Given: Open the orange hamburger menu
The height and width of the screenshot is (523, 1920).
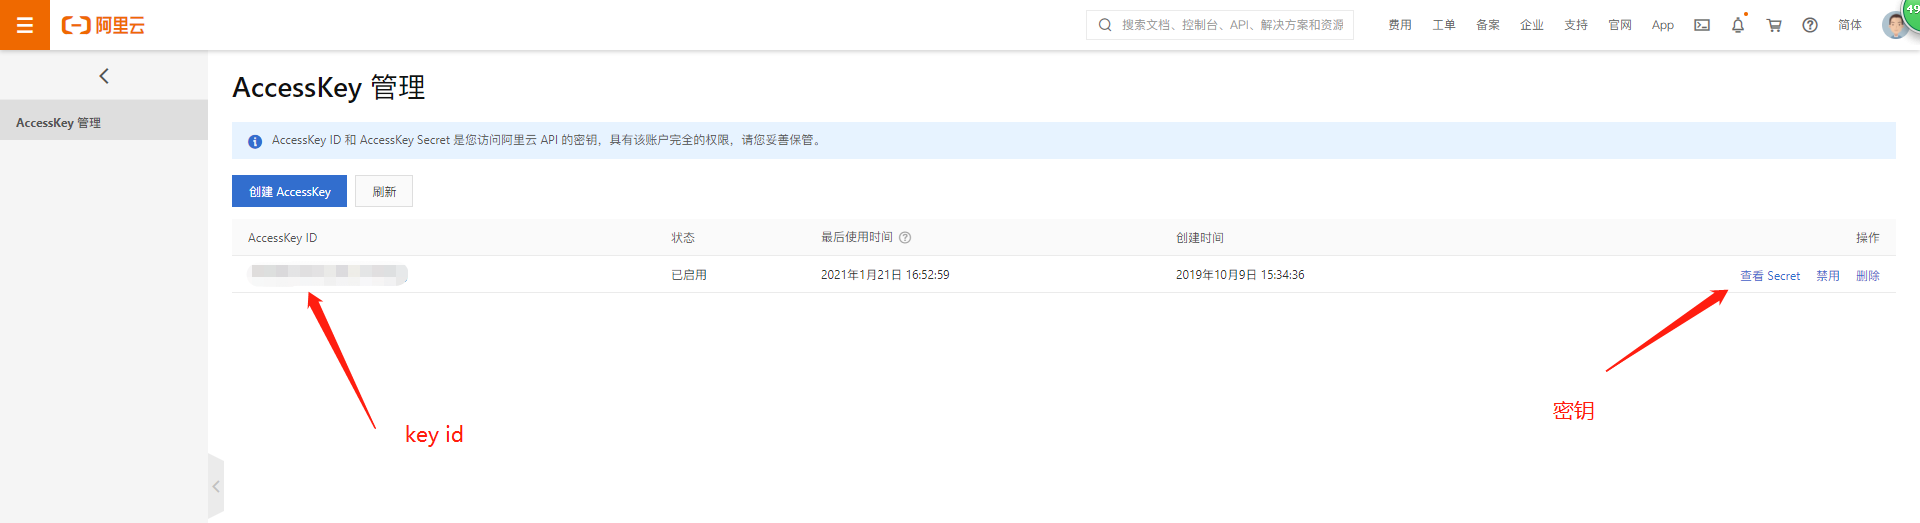Looking at the screenshot, I should 25,25.
